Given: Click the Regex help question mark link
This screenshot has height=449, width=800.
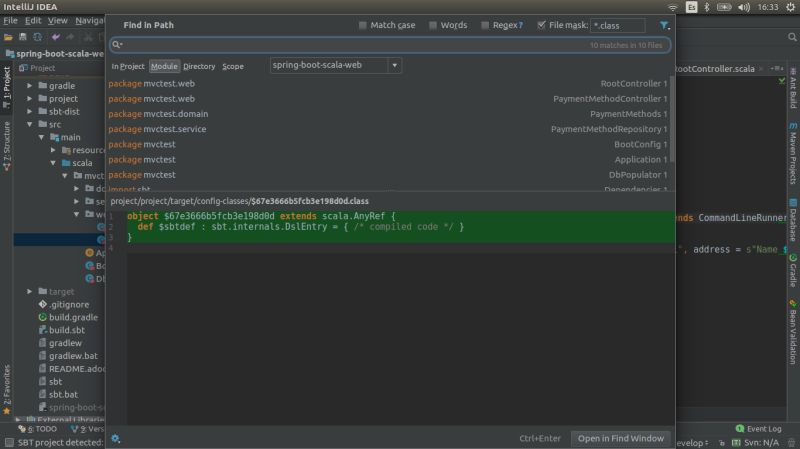Looking at the screenshot, I should click(x=520, y=25).
